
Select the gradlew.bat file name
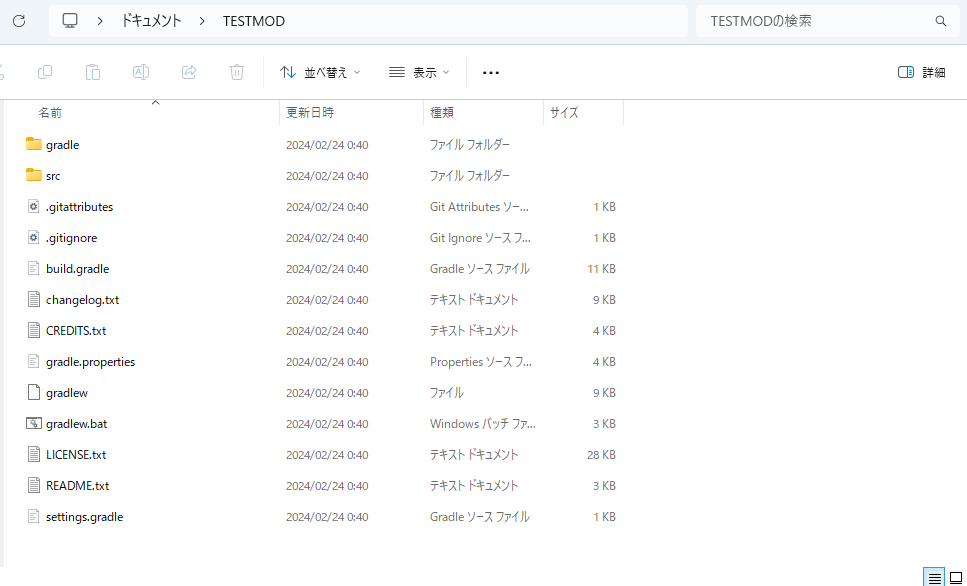(76, 423)
